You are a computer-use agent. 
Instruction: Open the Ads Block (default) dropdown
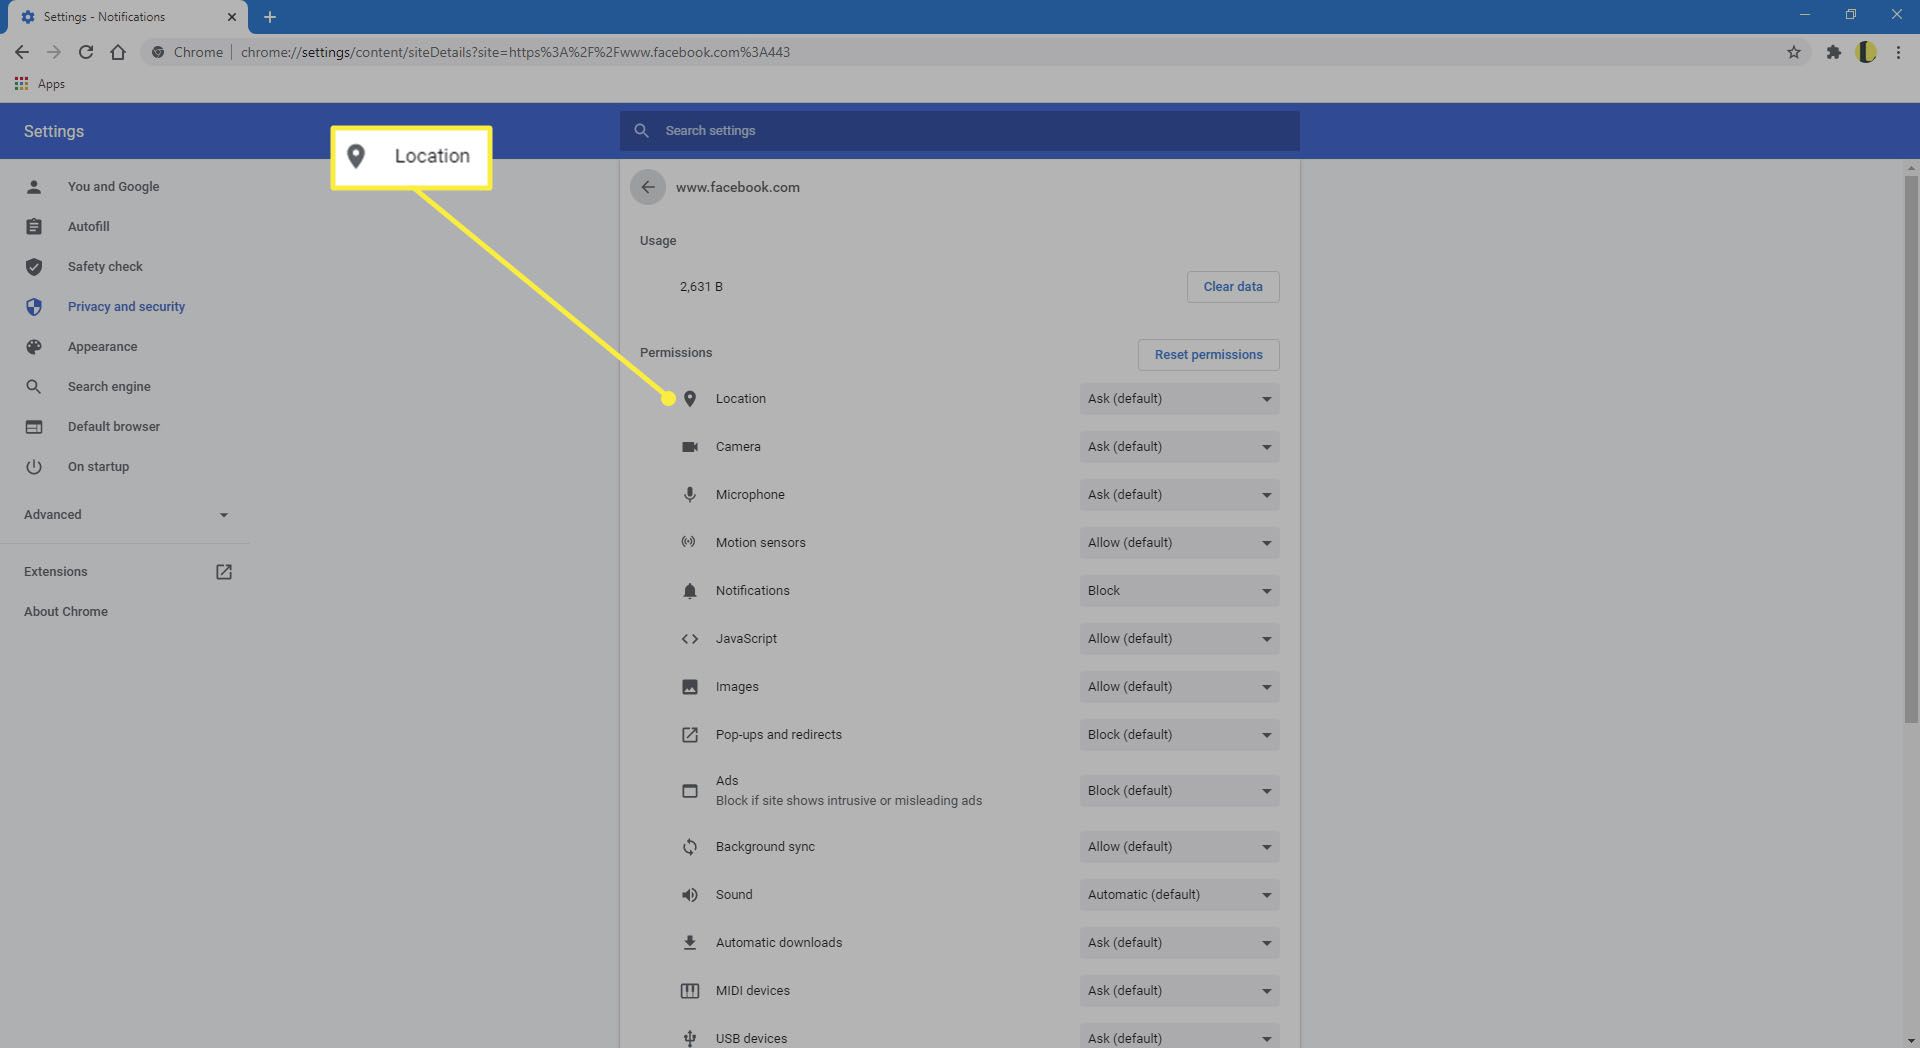pyautogui.click(x=1179, y=791)
